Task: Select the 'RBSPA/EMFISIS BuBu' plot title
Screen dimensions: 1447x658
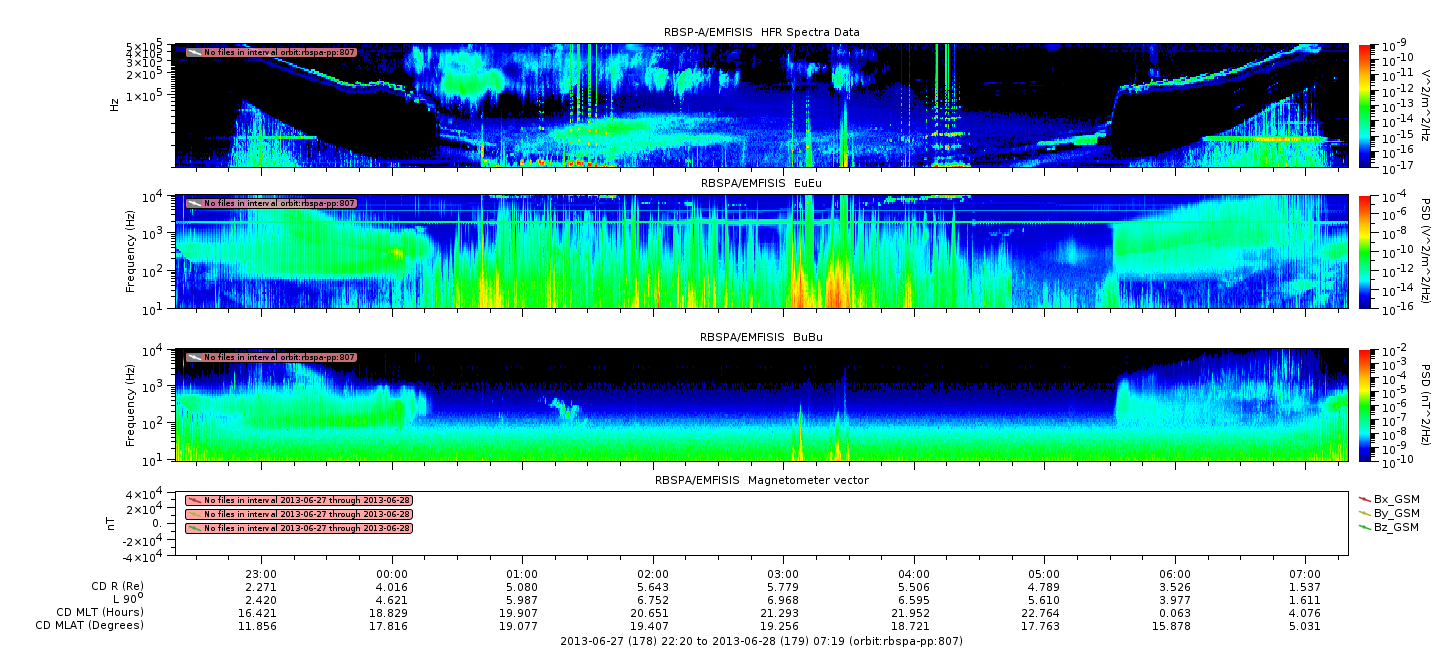Action: click(761, 337)
